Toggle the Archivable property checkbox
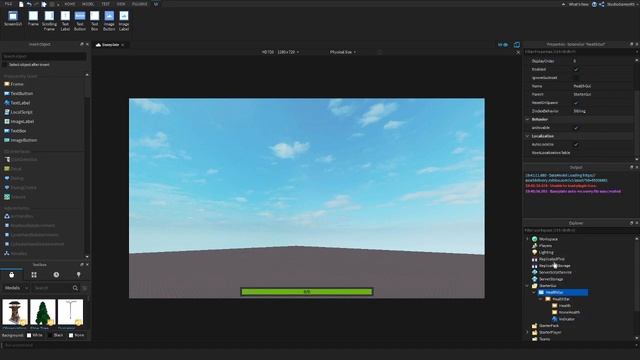 pos(576,128)
